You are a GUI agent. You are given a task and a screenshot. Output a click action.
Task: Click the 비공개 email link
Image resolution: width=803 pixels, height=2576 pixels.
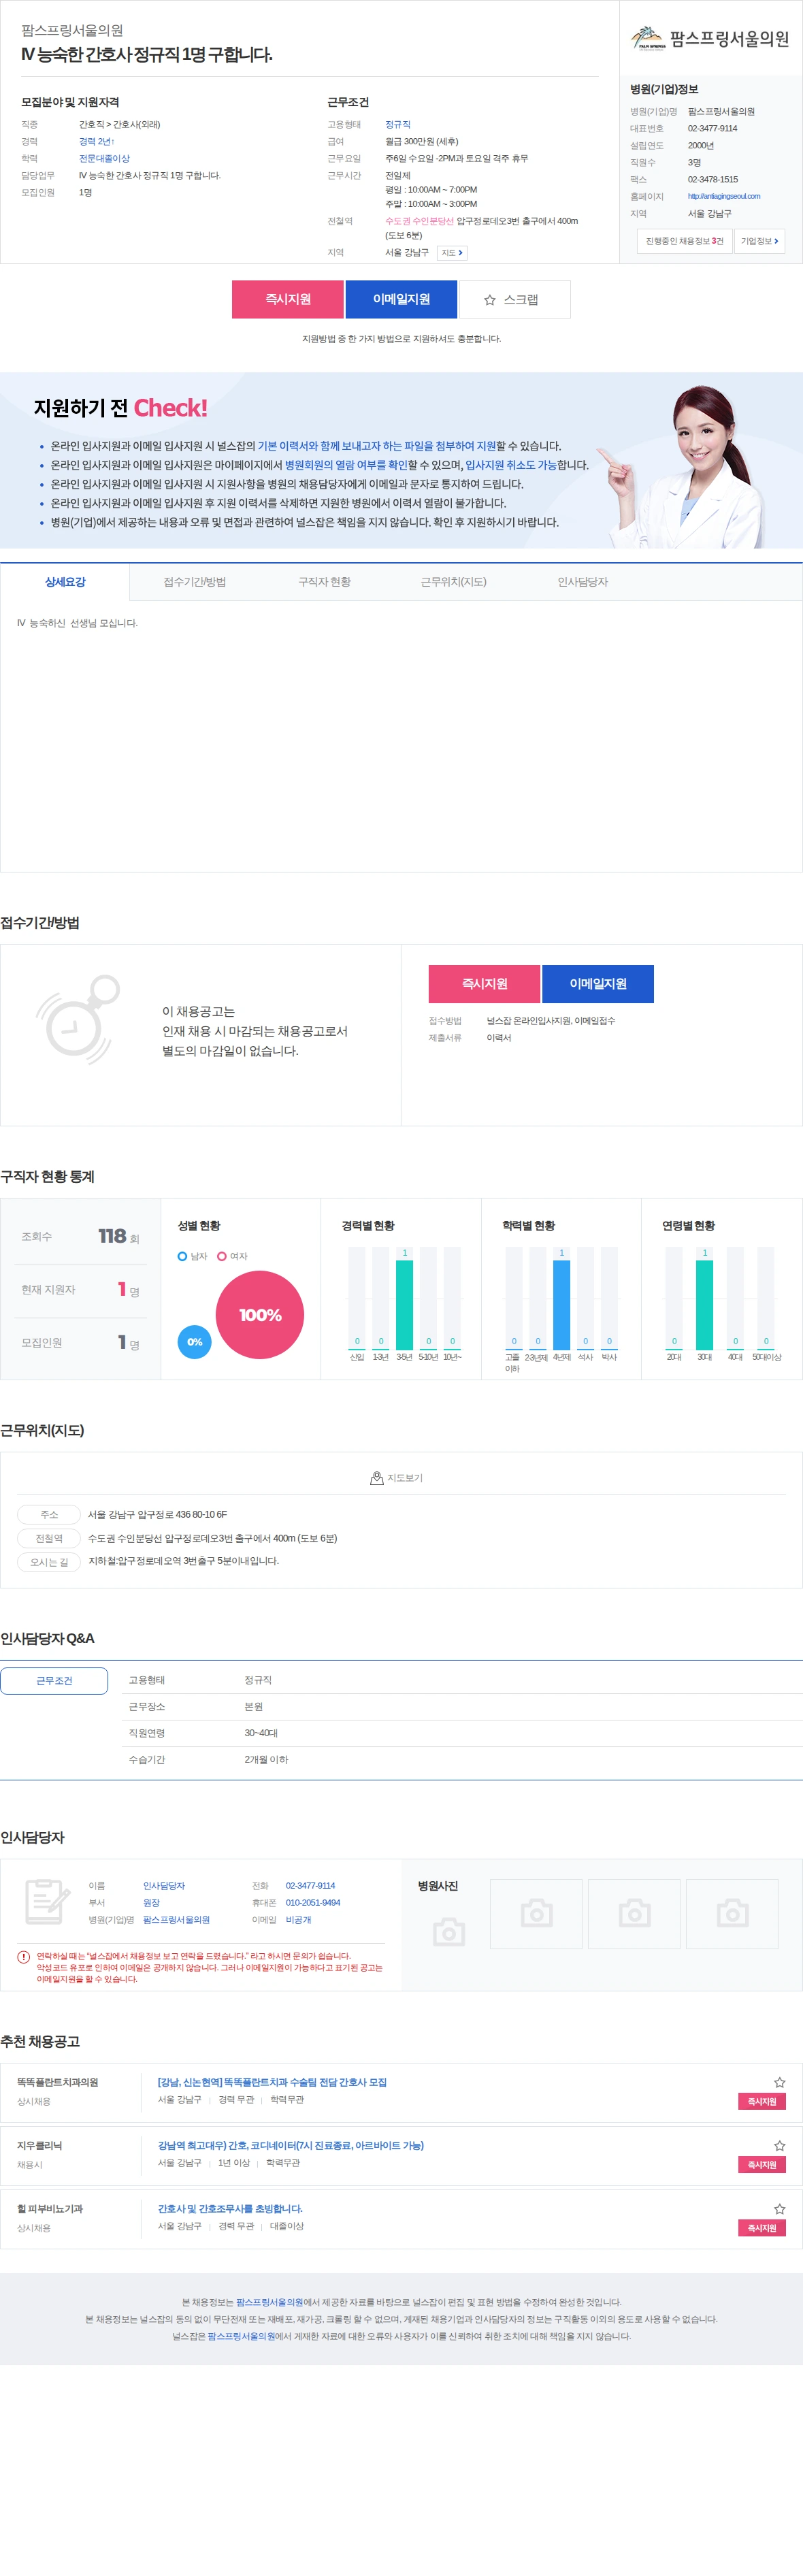click(298, 1919)
